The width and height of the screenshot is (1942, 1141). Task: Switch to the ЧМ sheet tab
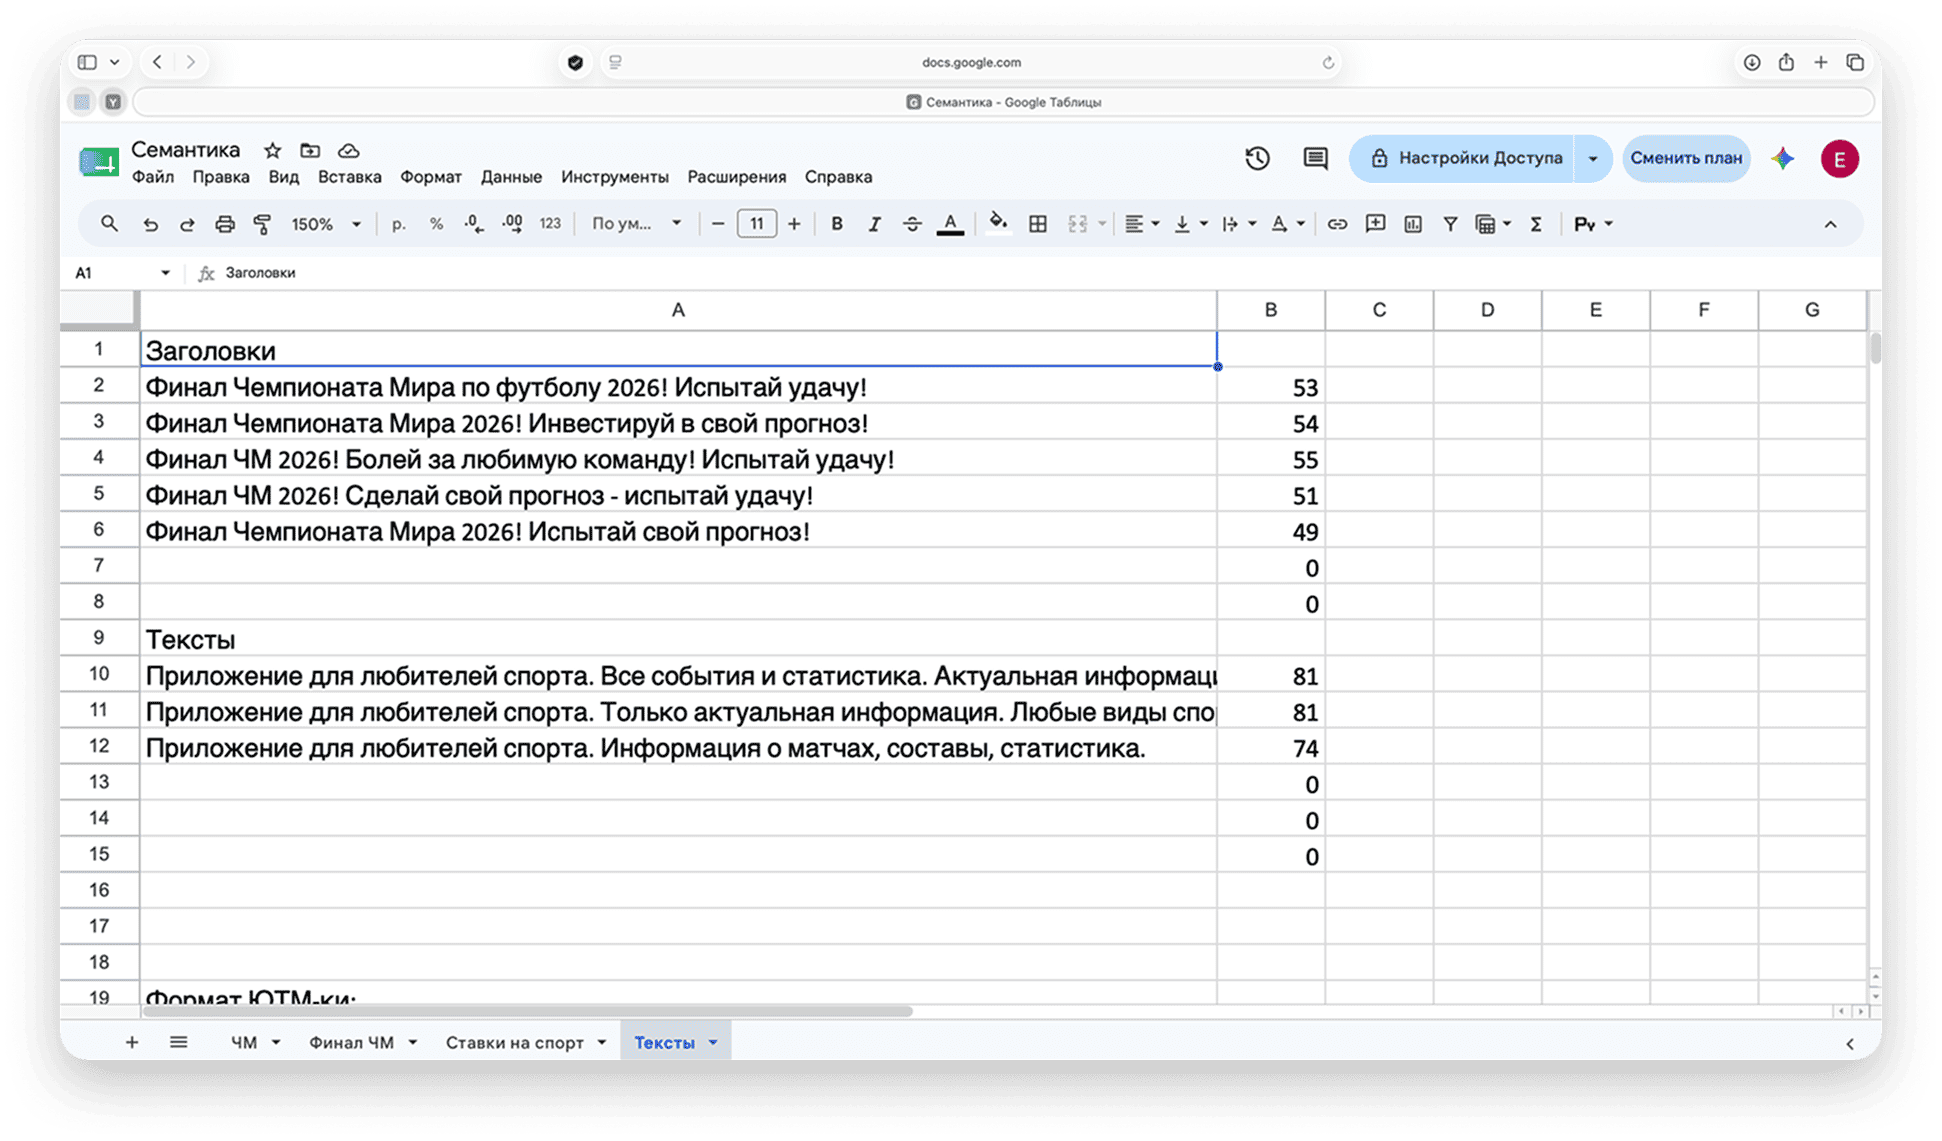244,1042
